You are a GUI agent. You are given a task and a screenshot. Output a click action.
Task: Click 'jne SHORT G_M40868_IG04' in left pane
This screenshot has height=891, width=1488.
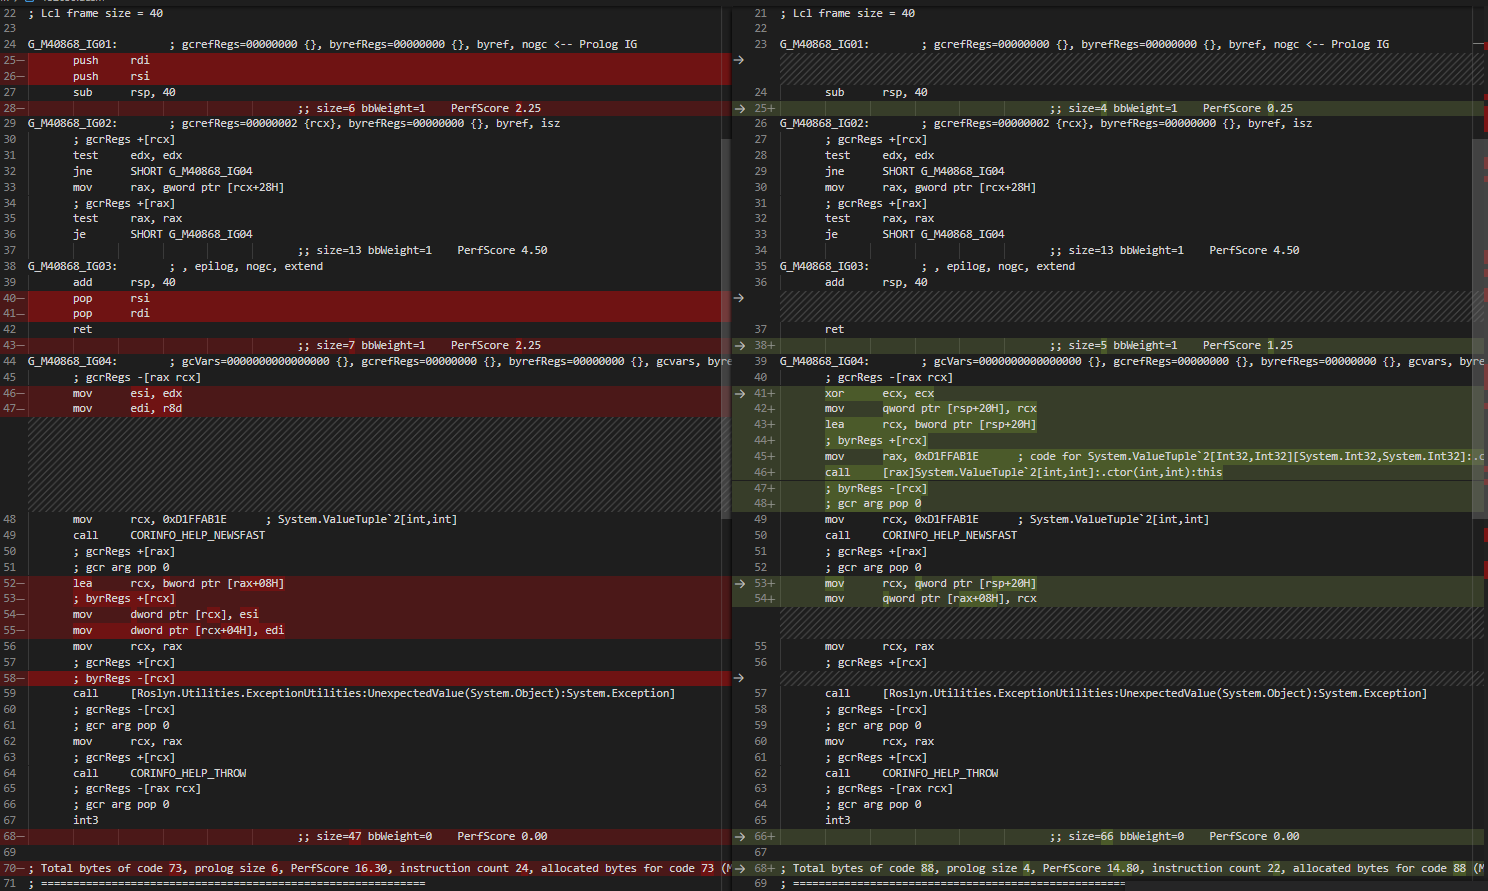coord(162,171)
